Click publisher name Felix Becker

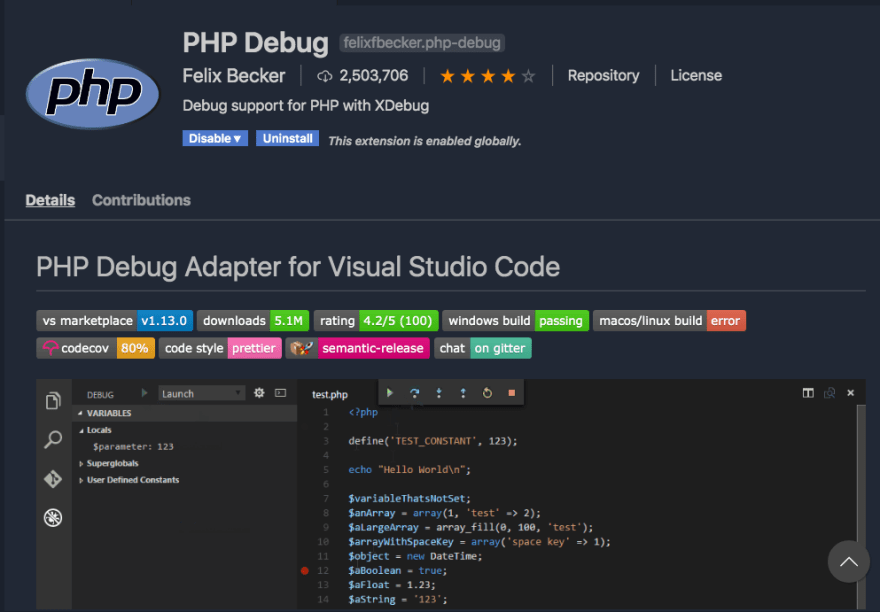pyautogui.click(x=233, y=76)
